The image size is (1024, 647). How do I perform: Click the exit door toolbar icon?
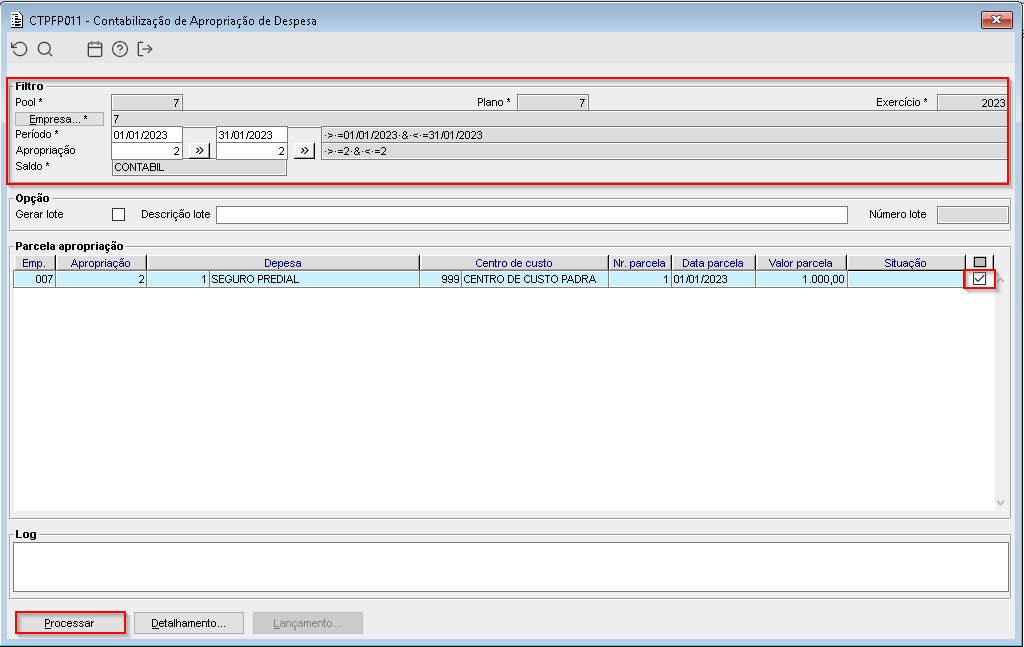(x=145, y=49)
